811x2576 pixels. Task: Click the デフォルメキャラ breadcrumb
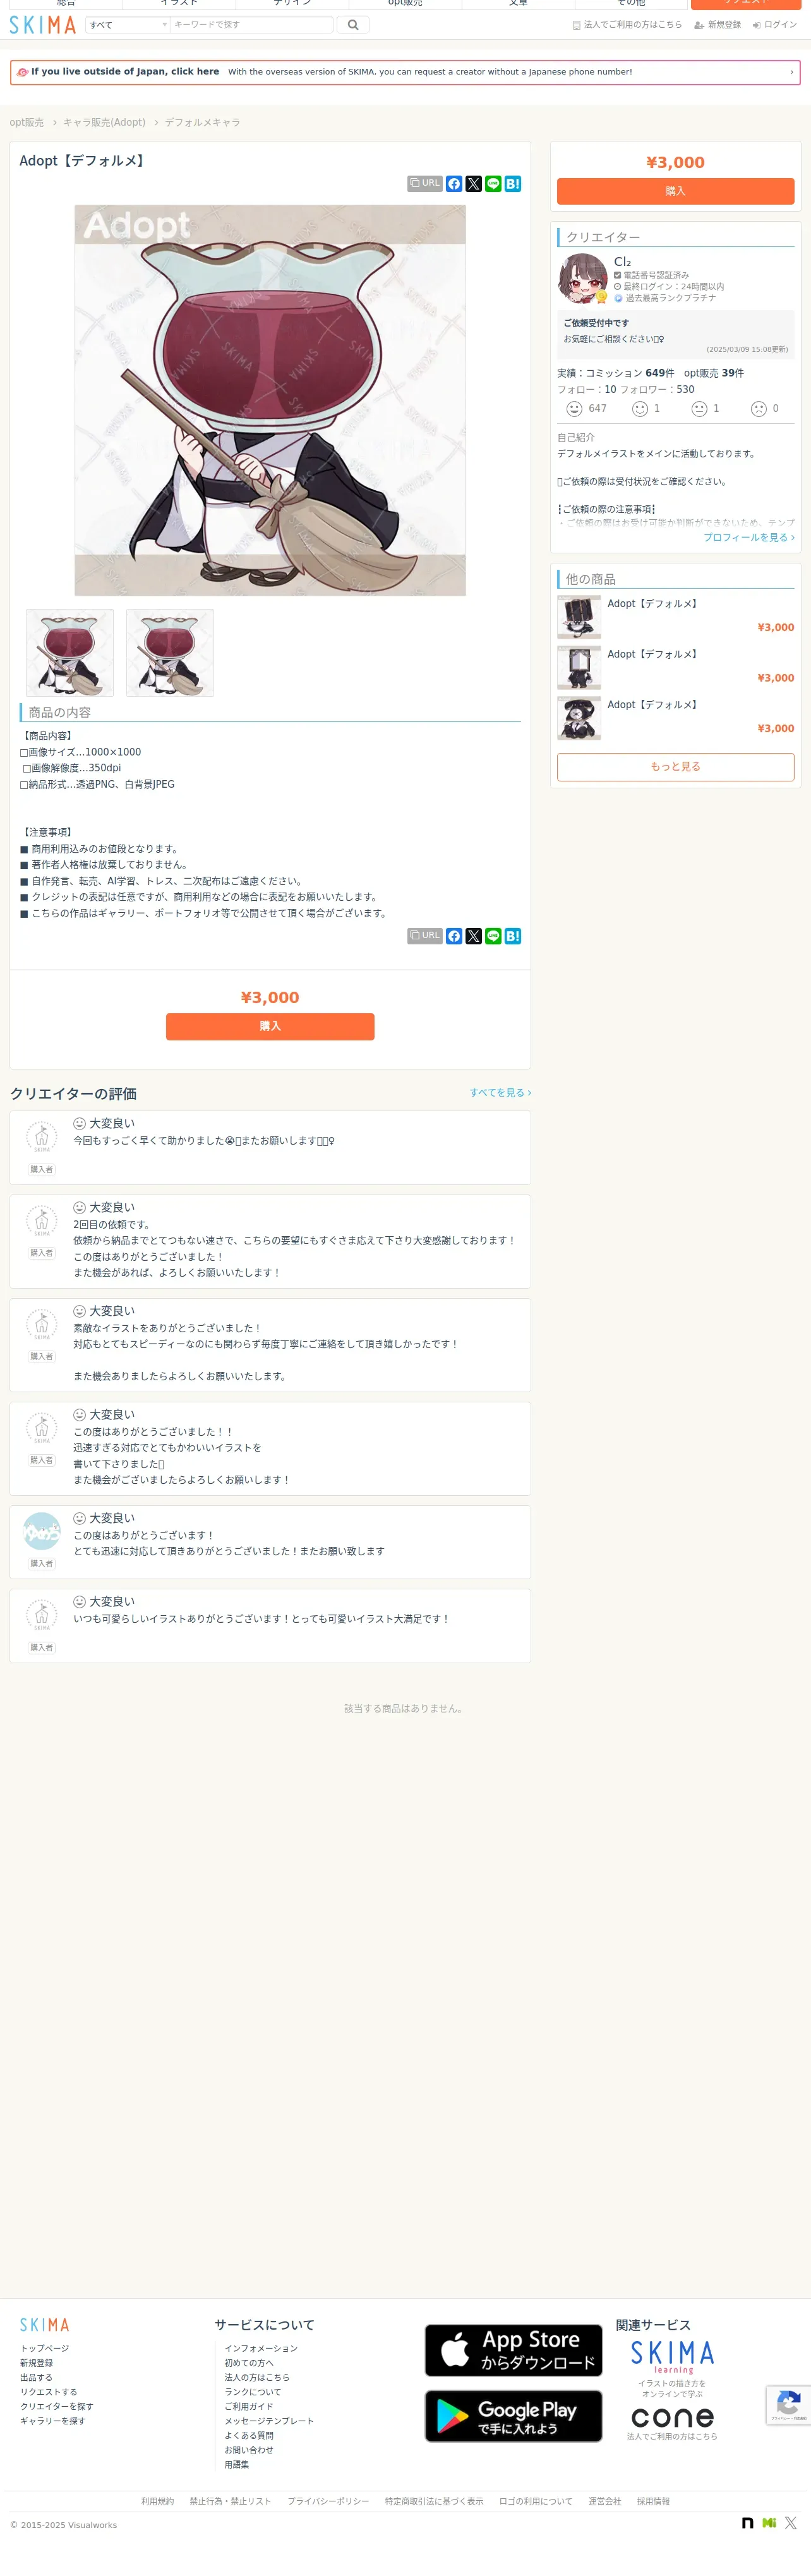tap(202, 123)
